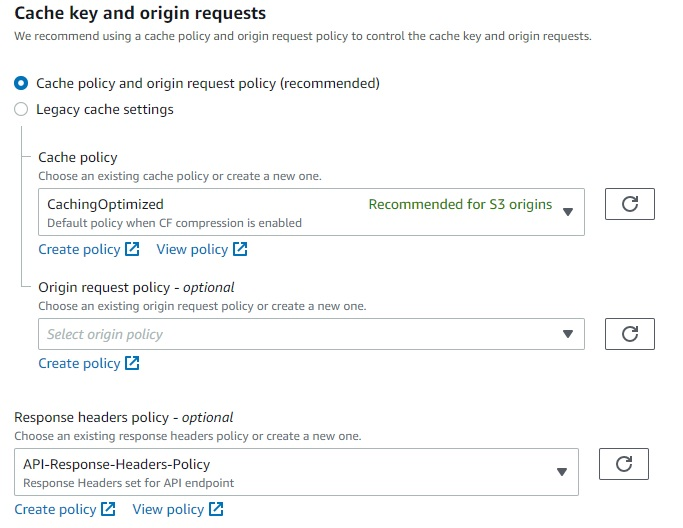683x528 pixels.
Task: Open View policy link under Cache policy
Action: click(192, 249)
